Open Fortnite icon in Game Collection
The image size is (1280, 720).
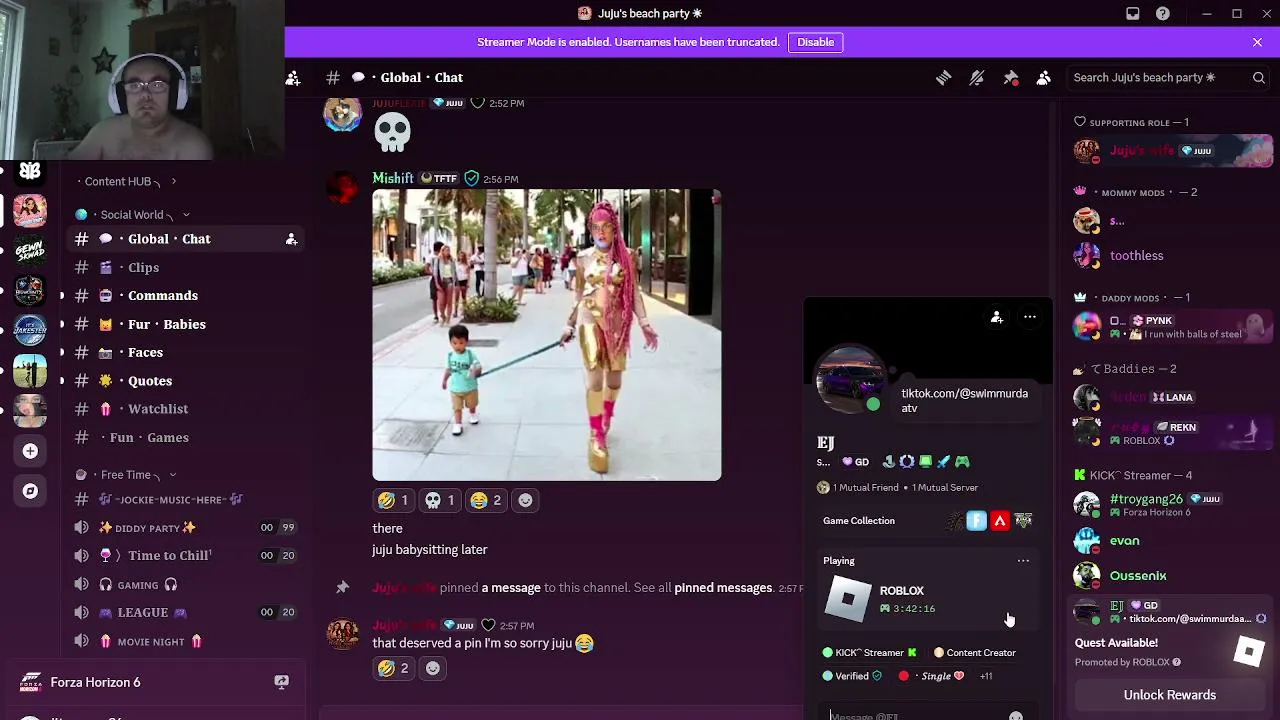pos(977,521)
